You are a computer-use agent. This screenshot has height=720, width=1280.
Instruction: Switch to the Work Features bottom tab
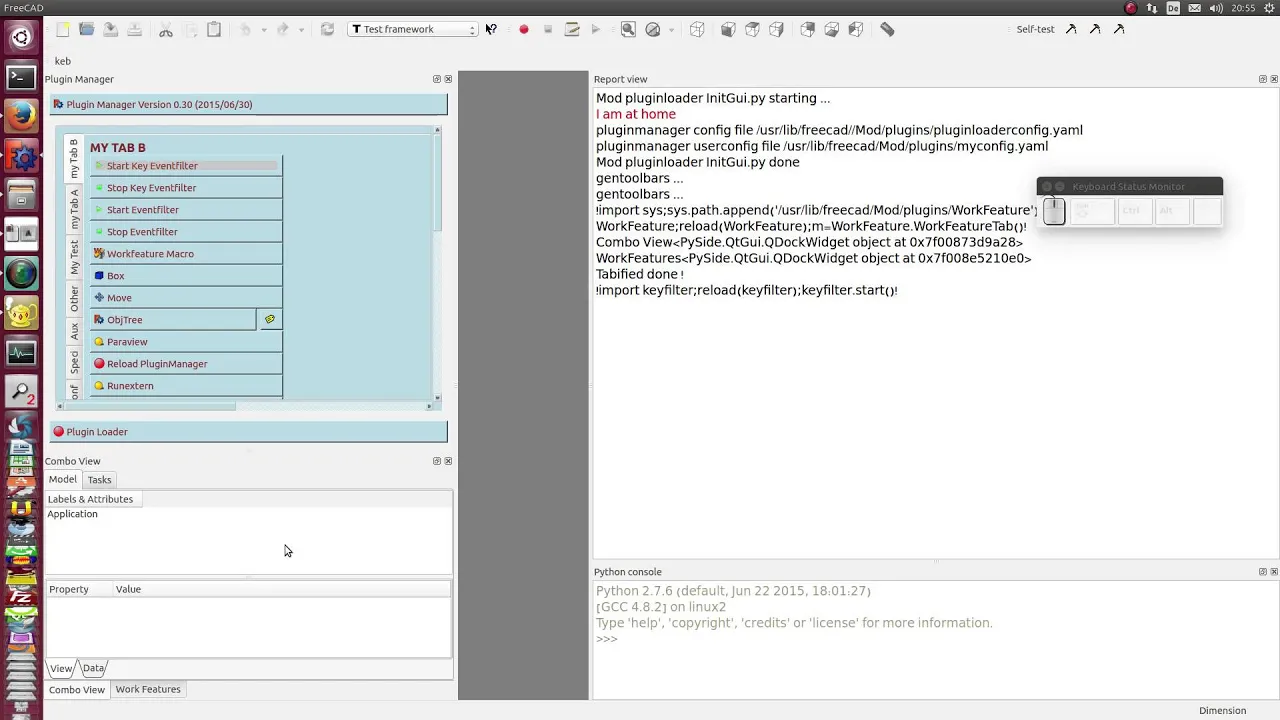[148, 689]
